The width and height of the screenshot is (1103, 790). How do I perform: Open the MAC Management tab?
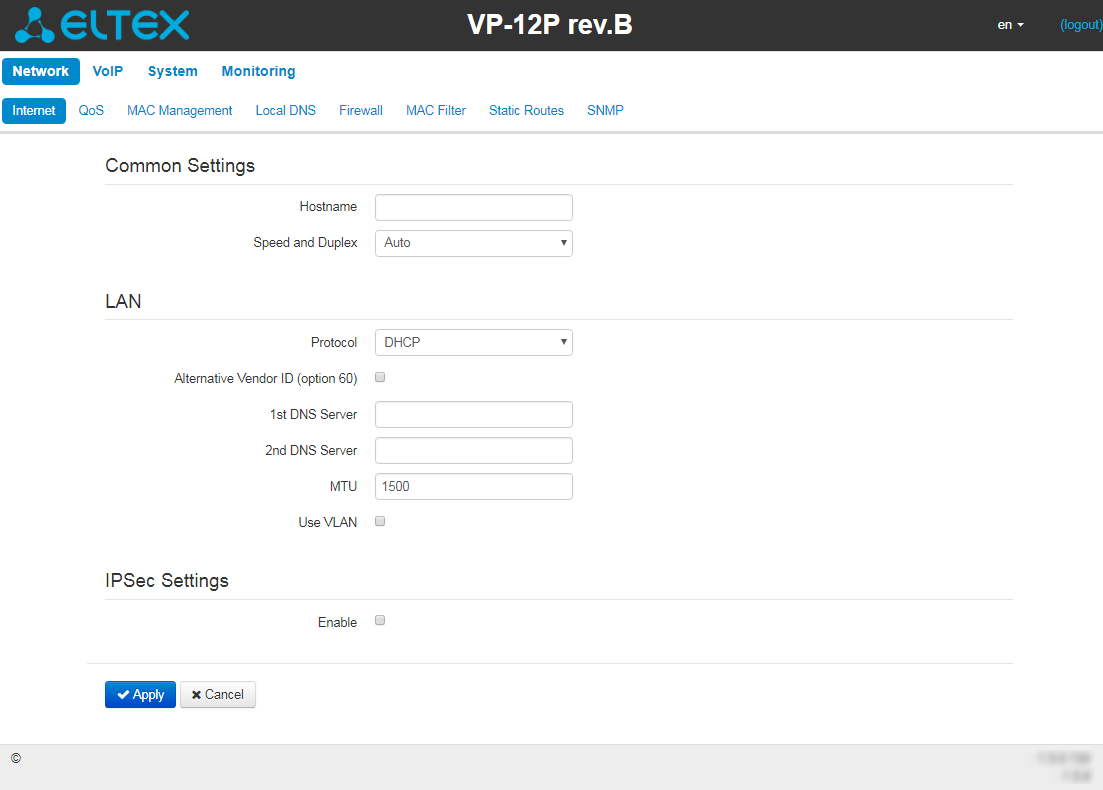pos(179,111)
